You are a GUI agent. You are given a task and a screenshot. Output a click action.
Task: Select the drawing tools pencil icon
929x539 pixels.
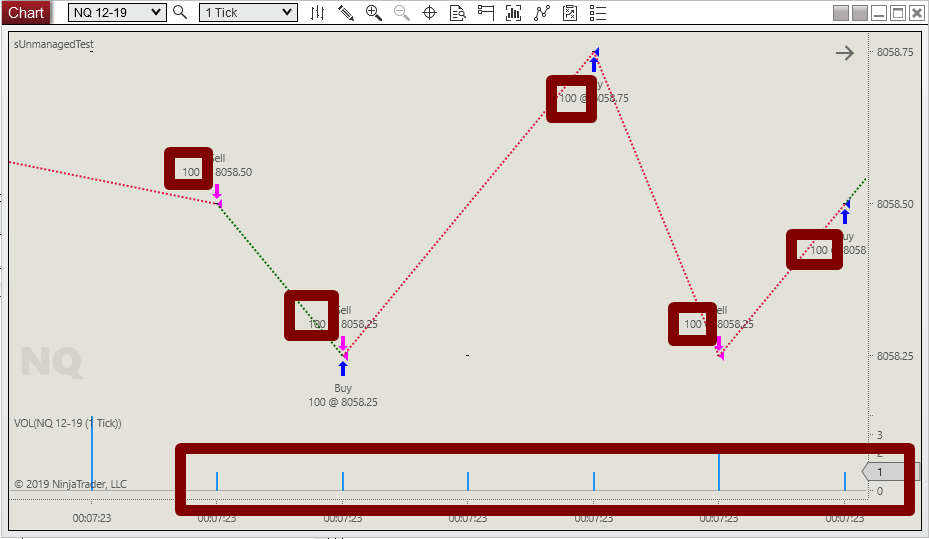click(x=346, y=13)
